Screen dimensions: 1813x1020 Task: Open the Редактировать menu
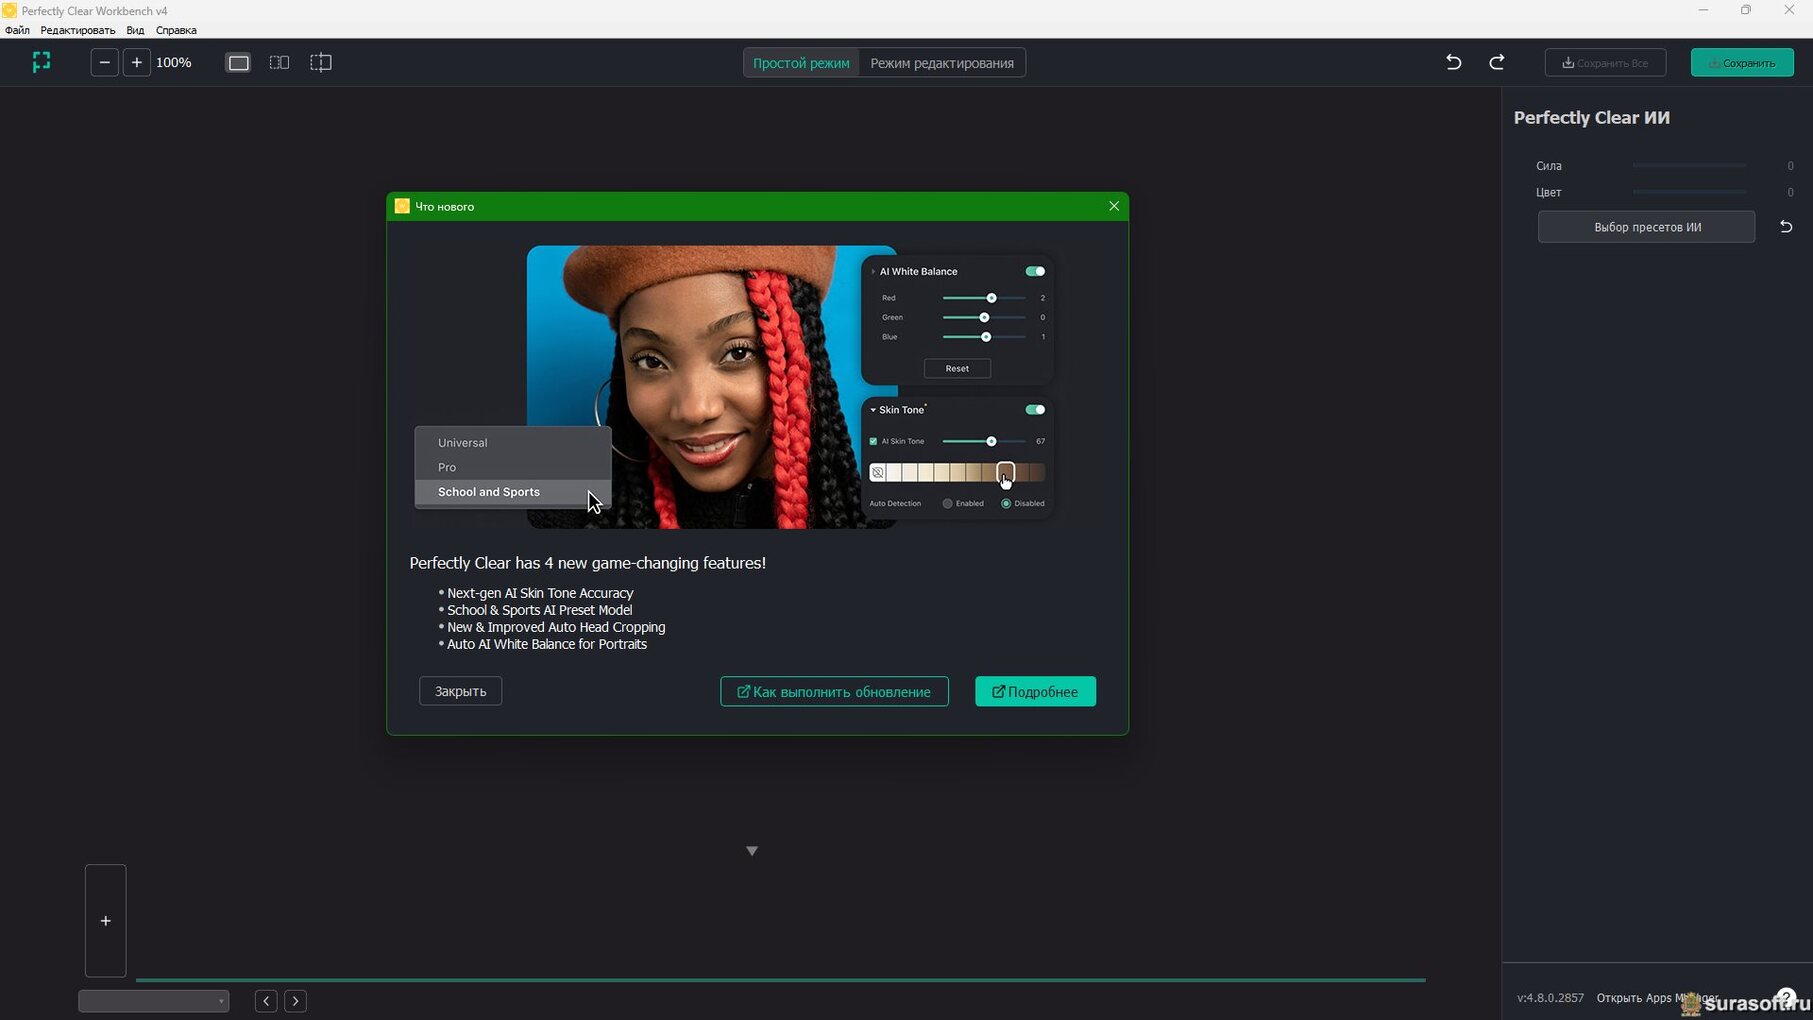click(78, 30)
